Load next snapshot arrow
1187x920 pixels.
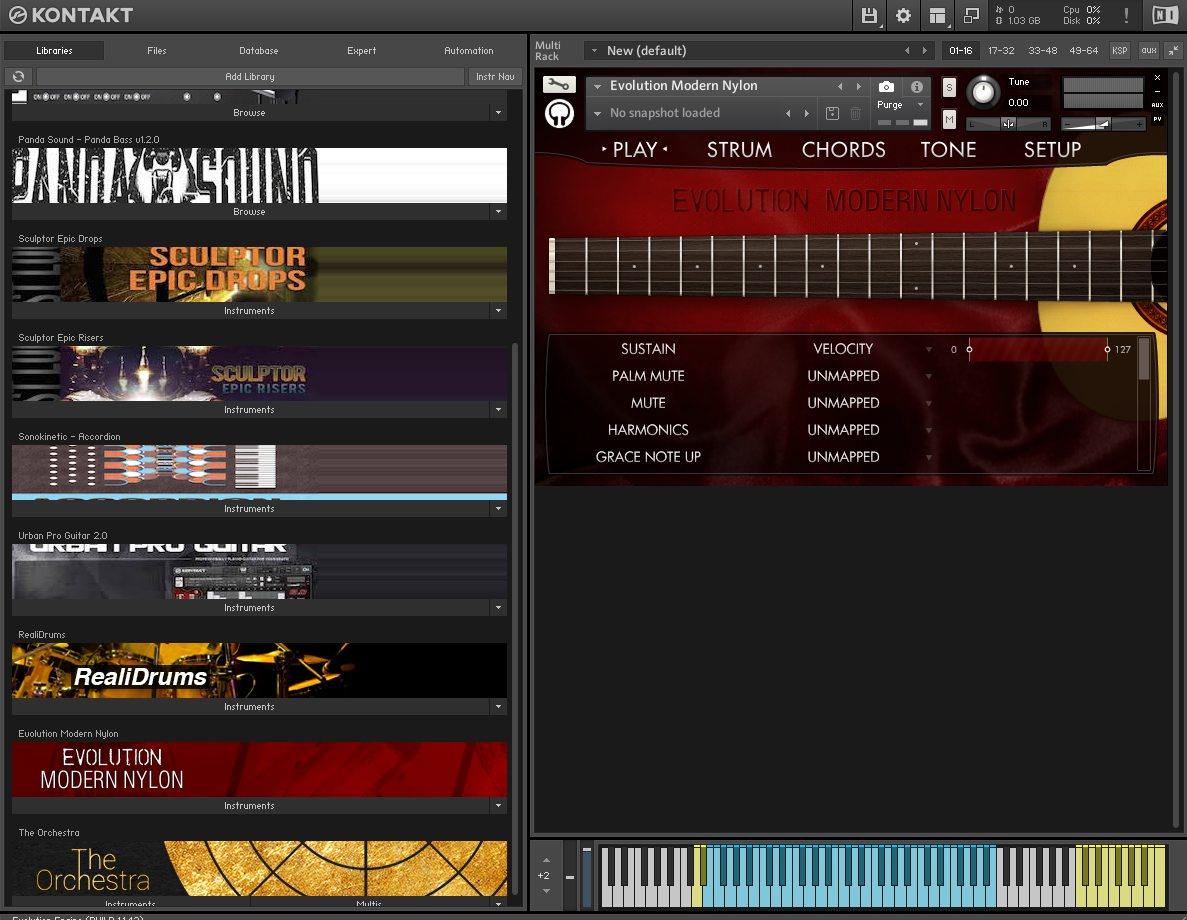[x=807, y=114]
